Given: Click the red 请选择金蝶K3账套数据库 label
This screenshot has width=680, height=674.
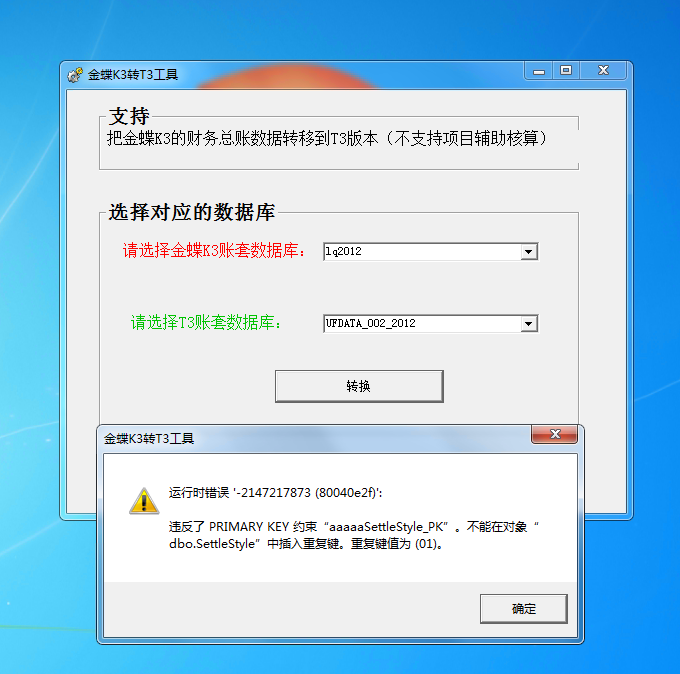Looking at the screenshot, I should click(215, 251).
